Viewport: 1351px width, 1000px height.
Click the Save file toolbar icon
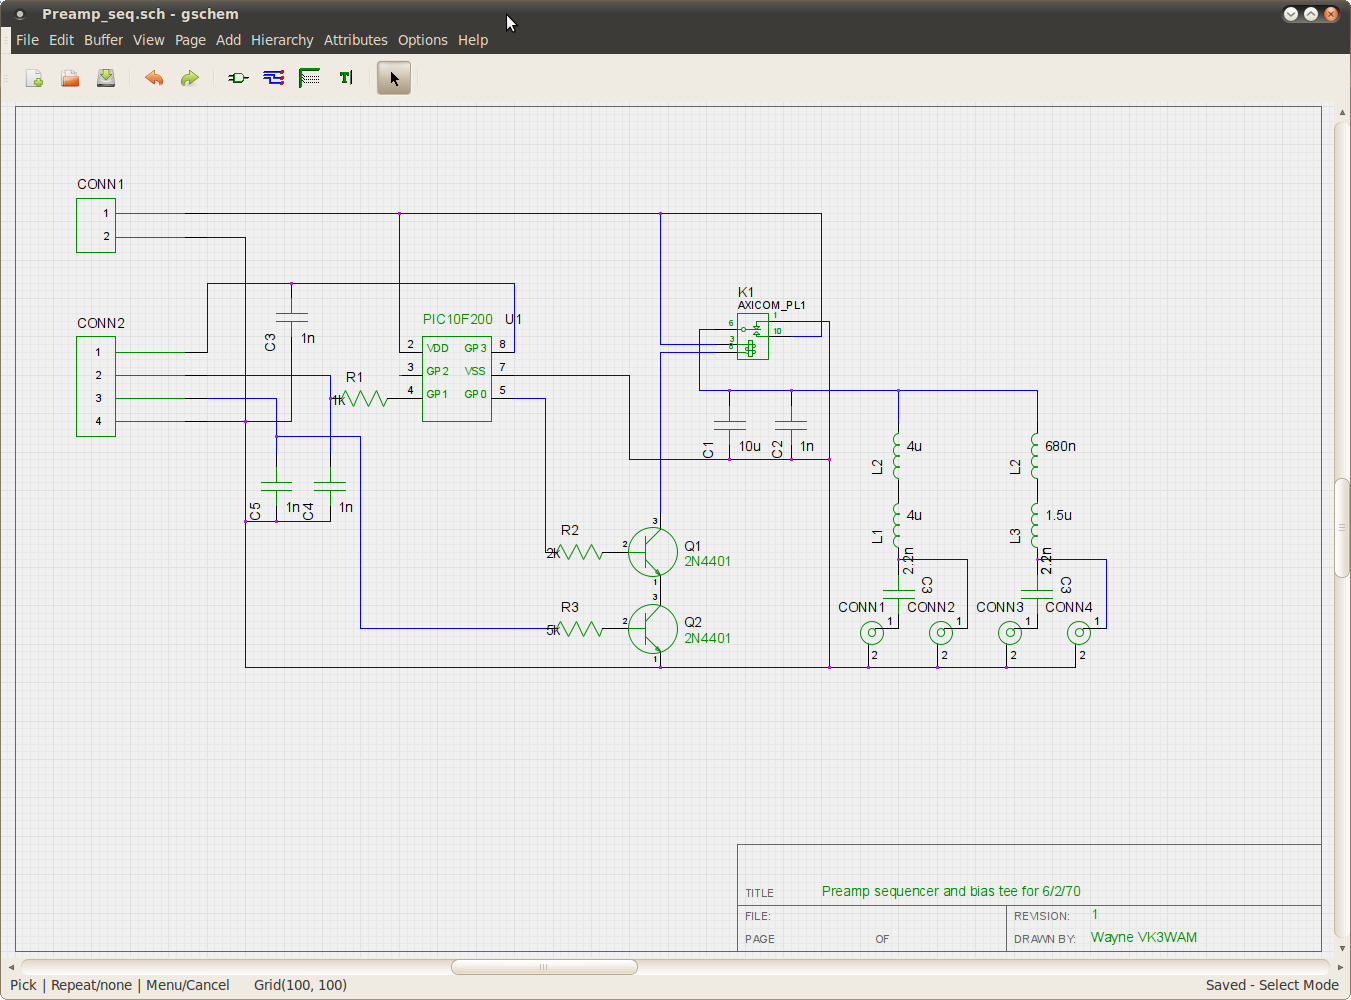point(106,78)
